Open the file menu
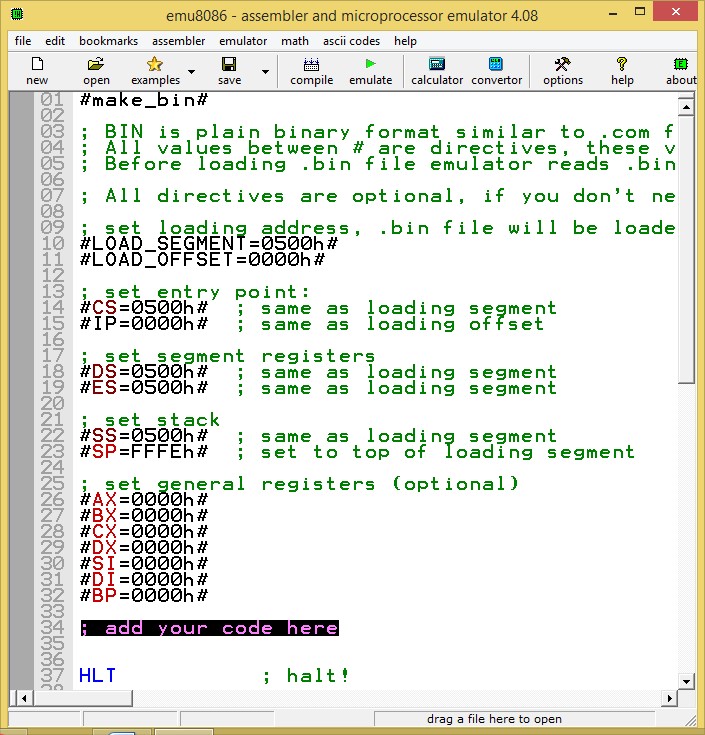The width and height of the screenshot is (705, 735). pyautogui.click(x=23, y=41)
